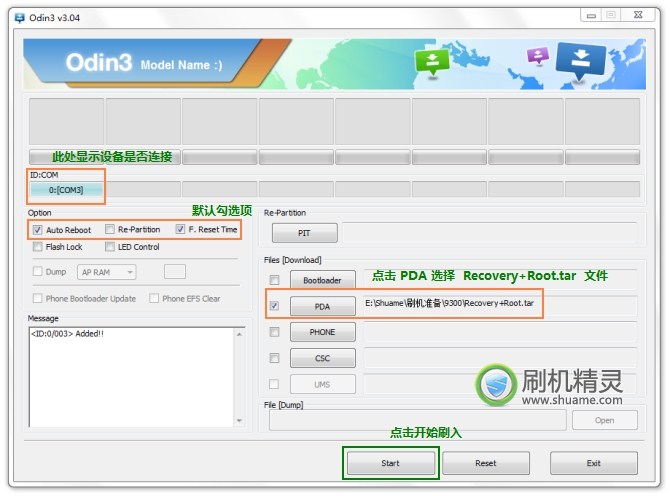
Task: Uncheck the PDA file checkbox
Action: pyautogui.click(x=274, y=306)
